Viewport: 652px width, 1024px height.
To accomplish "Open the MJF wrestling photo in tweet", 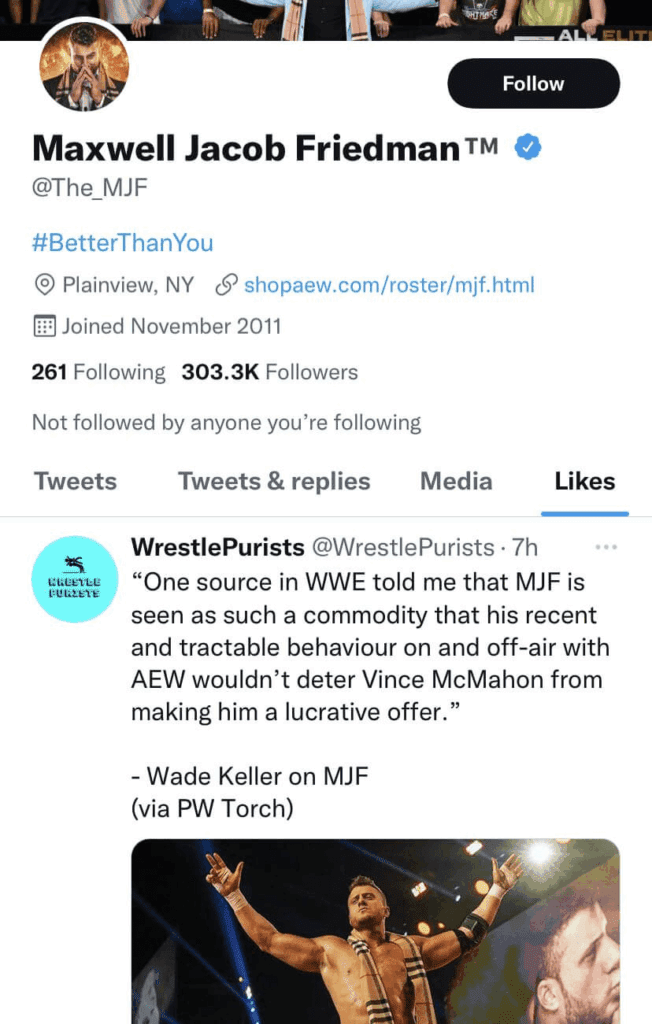I will 375,930.
